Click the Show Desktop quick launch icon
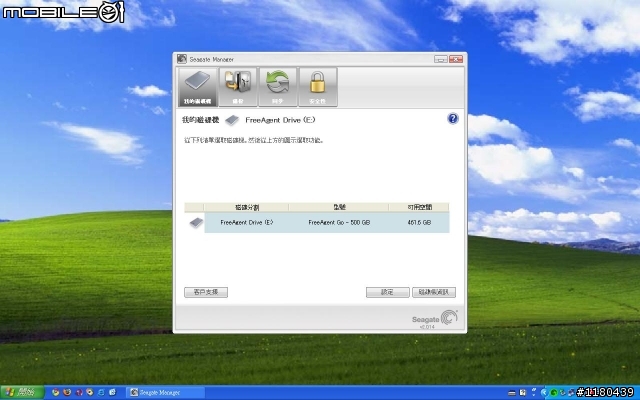 (x=112, y=393)
